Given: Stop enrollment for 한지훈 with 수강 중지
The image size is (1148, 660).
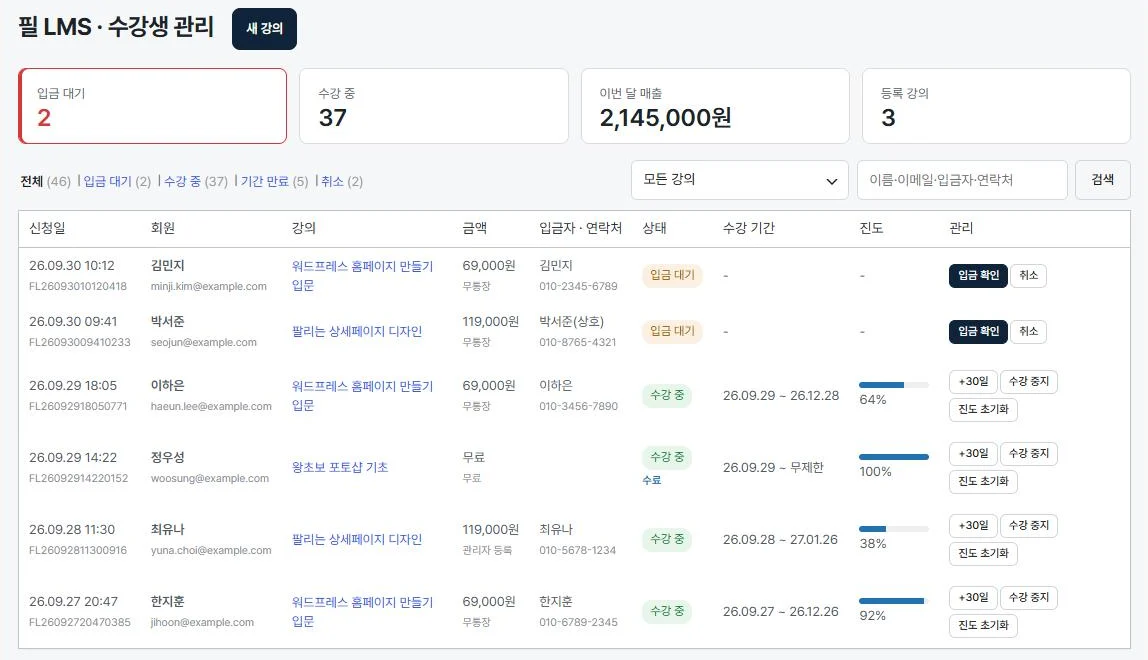Looking at the screenshot, I should (x=1029, y=598).
